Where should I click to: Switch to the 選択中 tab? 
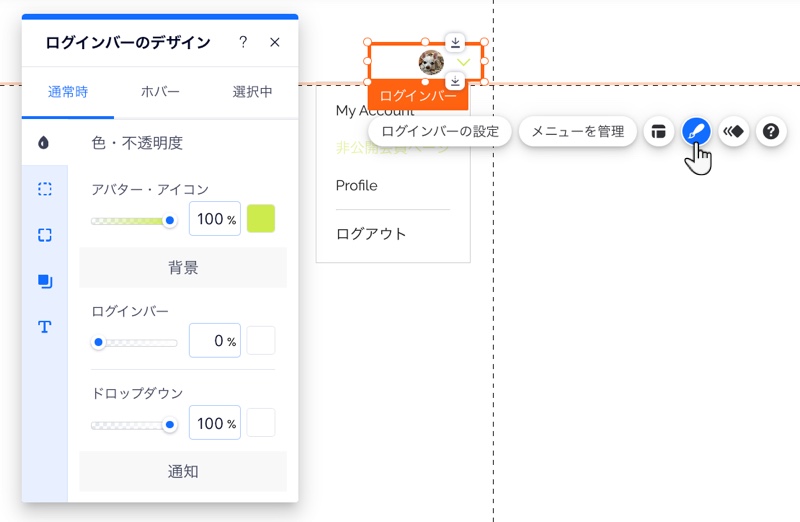pos(252,92)
